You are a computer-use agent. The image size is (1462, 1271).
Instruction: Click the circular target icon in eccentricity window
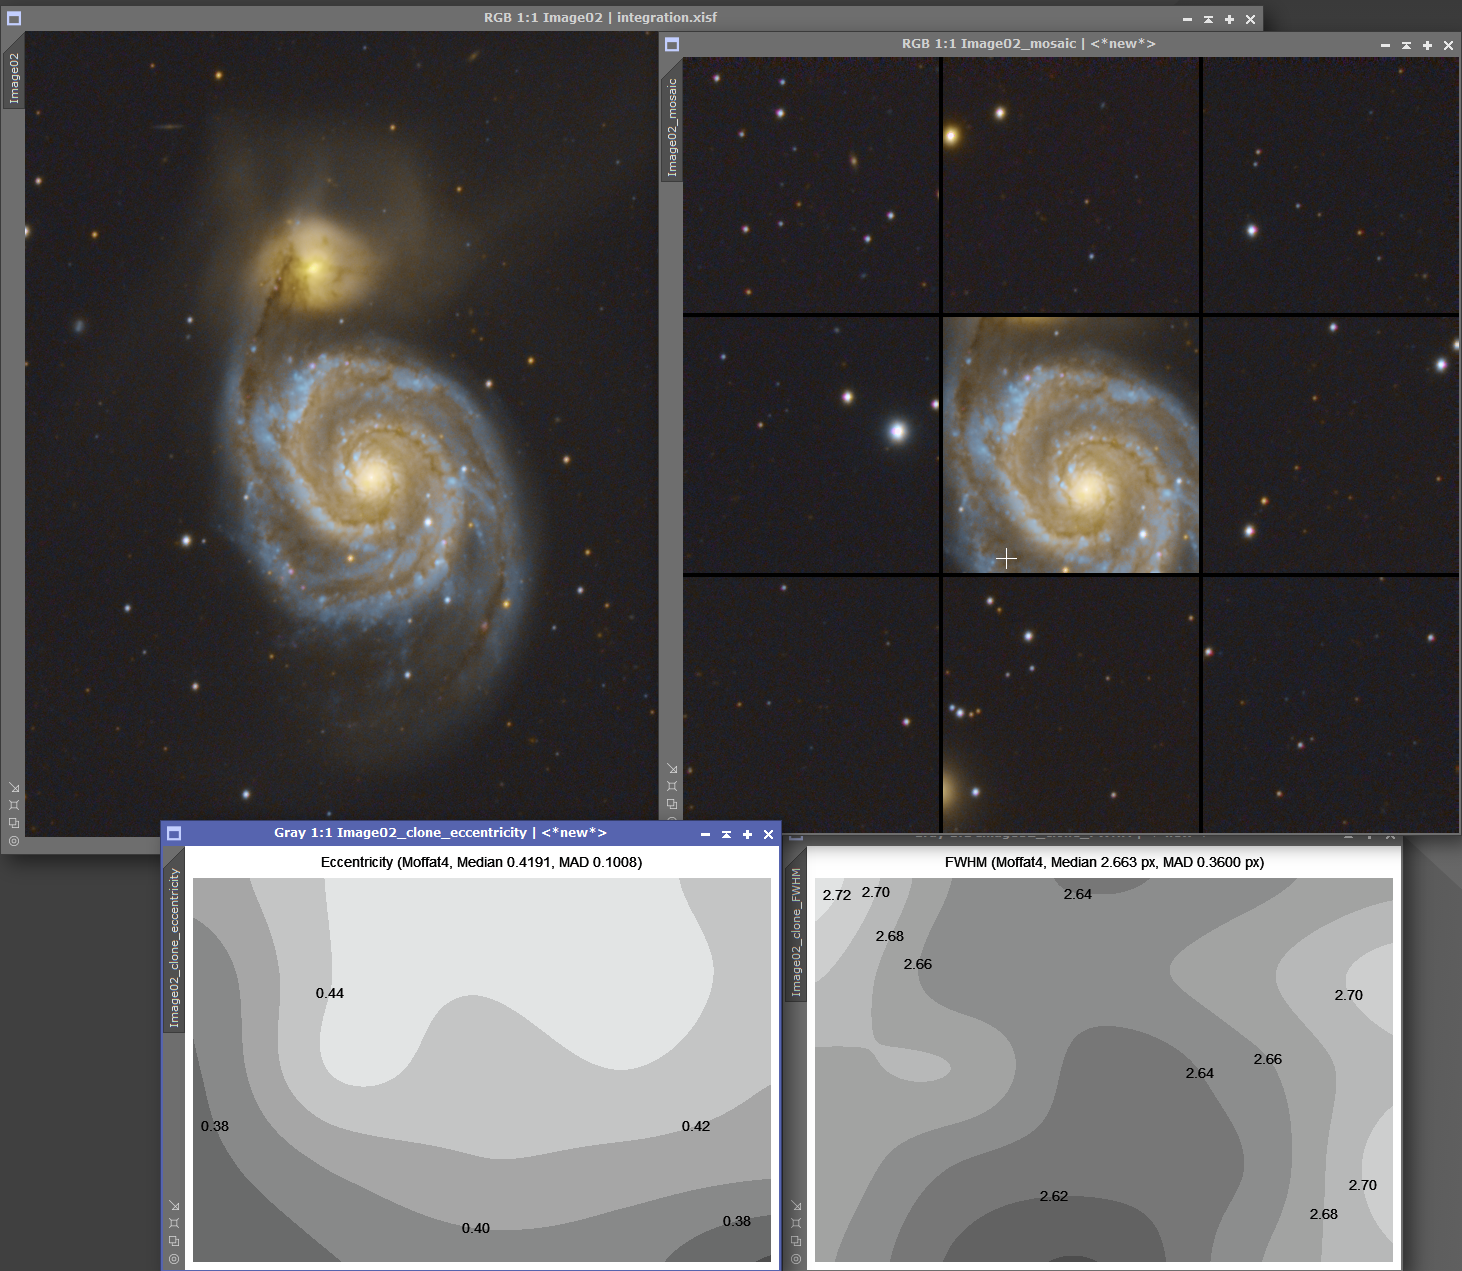[174, 1258]
